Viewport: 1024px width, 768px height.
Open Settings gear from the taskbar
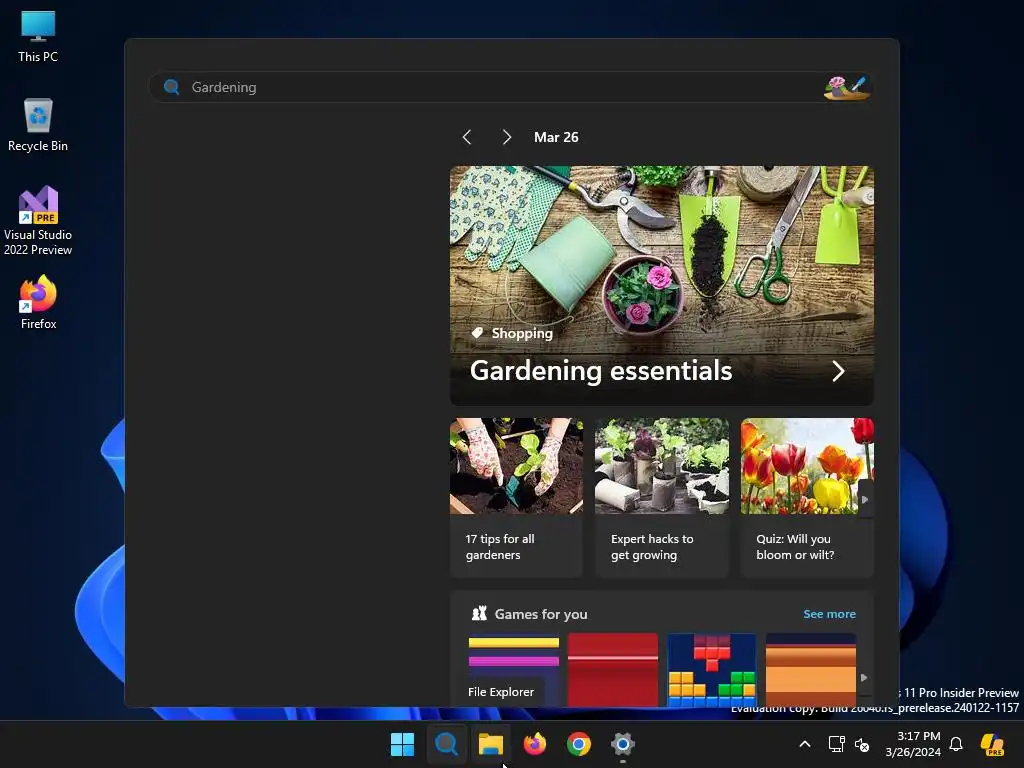click(623, 744)
